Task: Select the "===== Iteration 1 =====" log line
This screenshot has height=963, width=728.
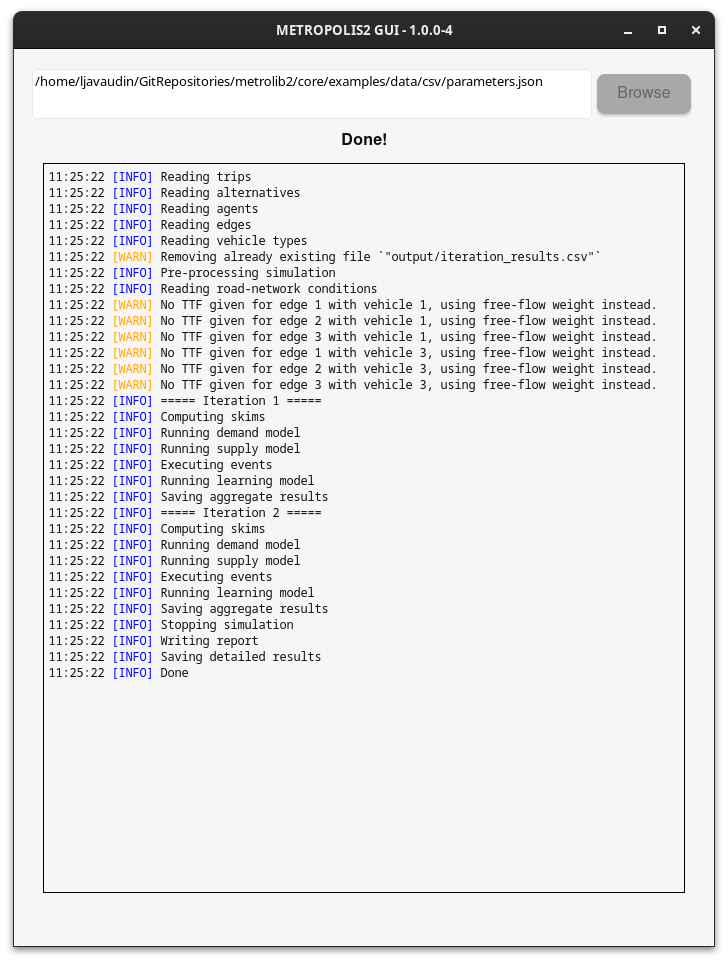Action: pos(185,400)
